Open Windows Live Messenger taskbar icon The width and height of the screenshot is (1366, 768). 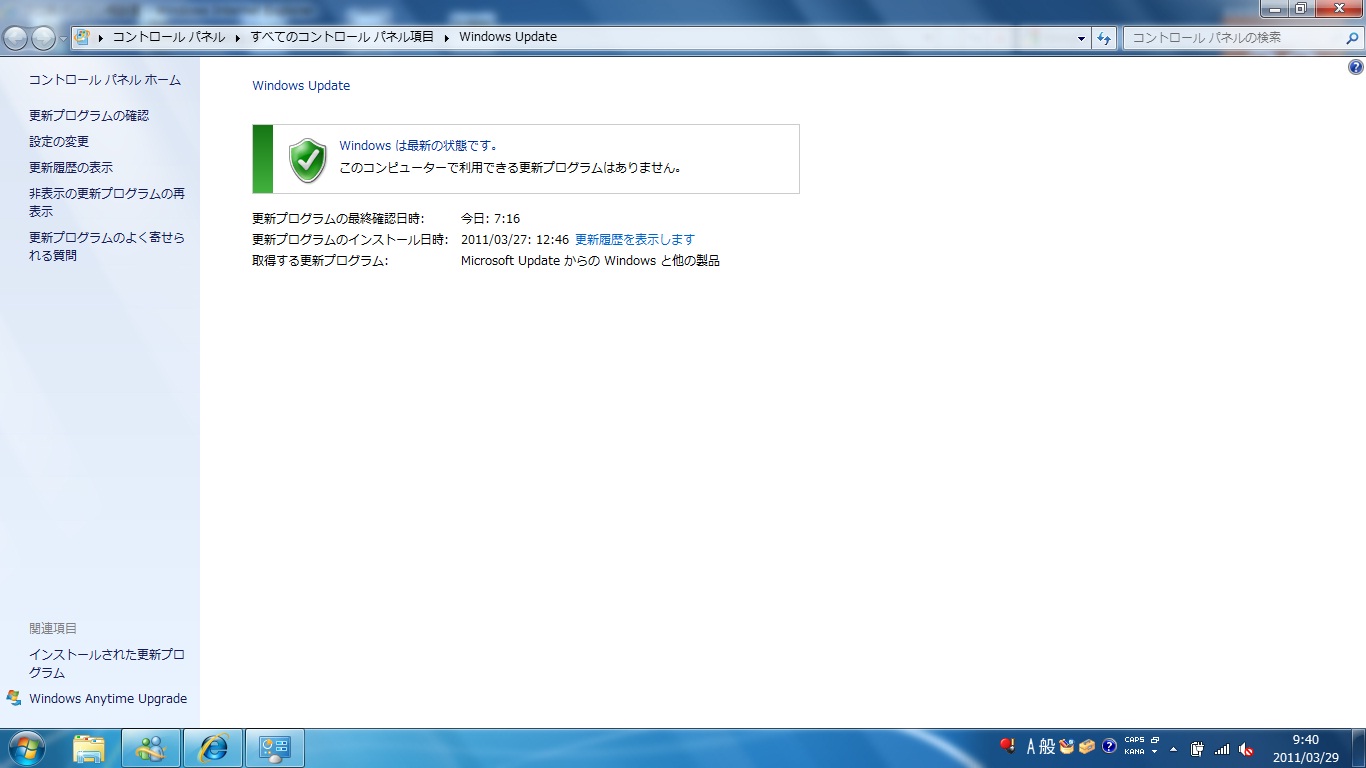point(151,748)
